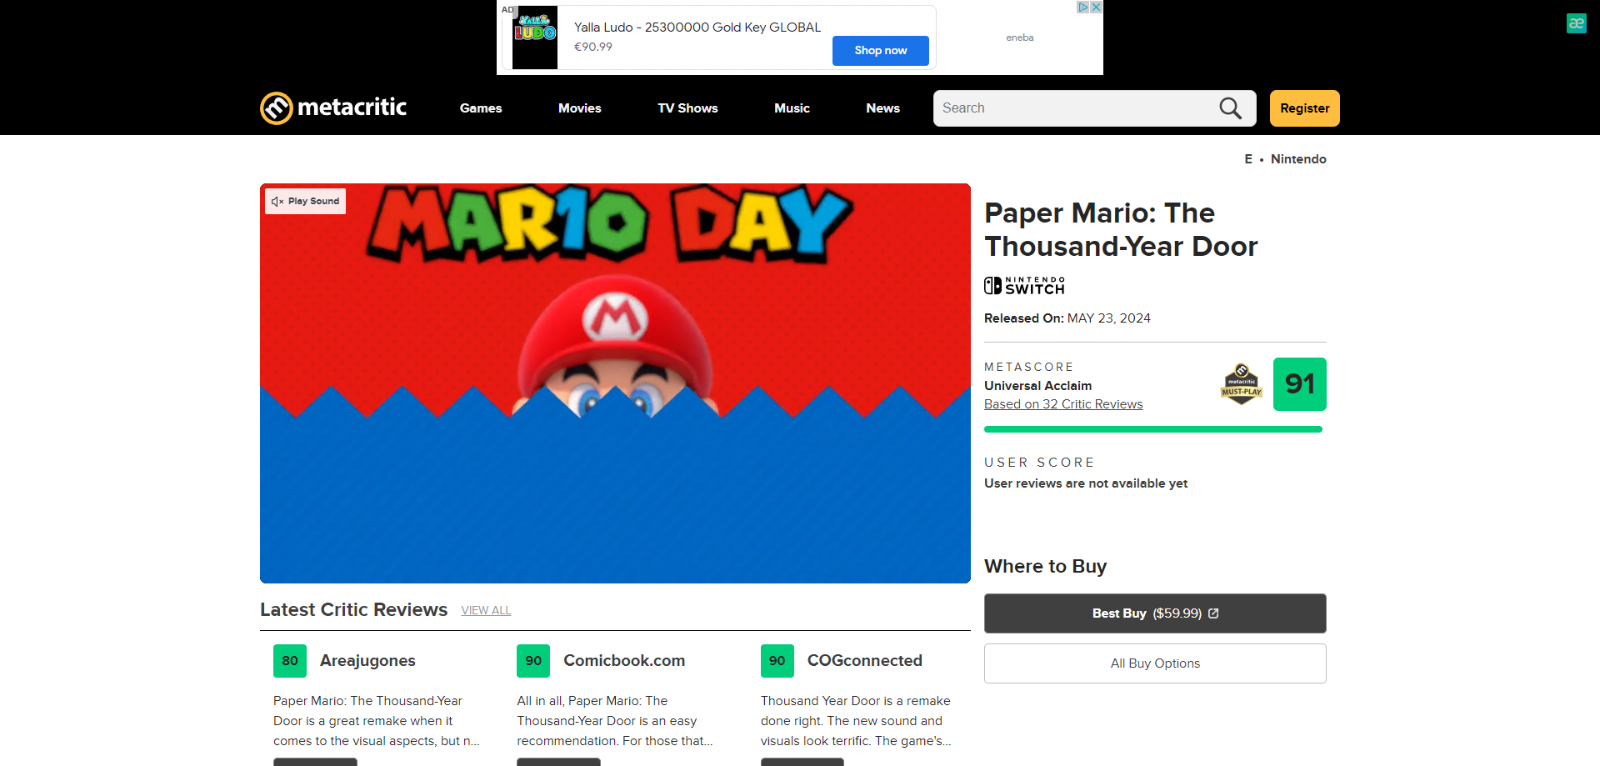This screenshot has width=1600, height=766.
Task: Click the external link icon on Best Buy
Action: (x=1213, y=614)
